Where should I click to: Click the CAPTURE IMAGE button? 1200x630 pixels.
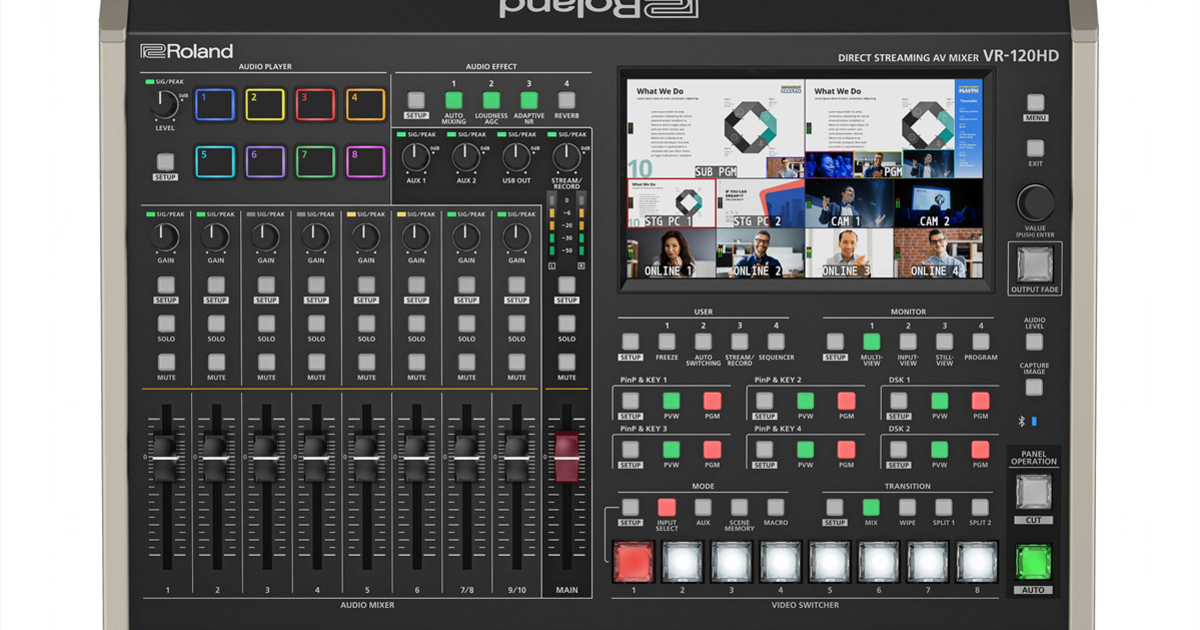[x=1035, y=386]
